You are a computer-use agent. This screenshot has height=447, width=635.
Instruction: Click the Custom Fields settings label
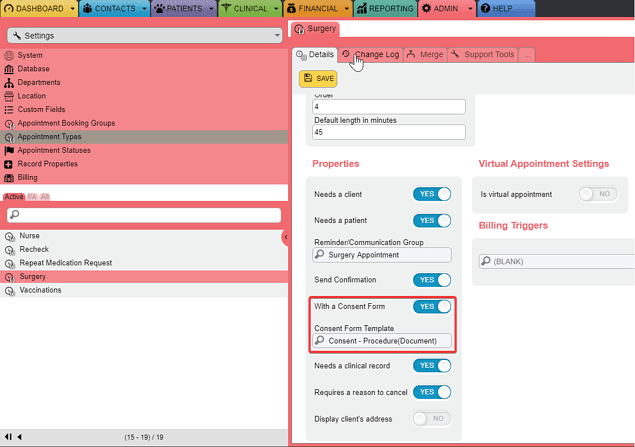(41, 109)
